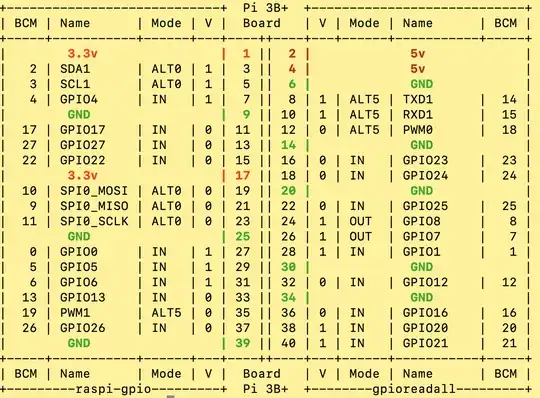
Task: Select the OUT mode in the GPIO7 row
Action: tap(360, 237)
